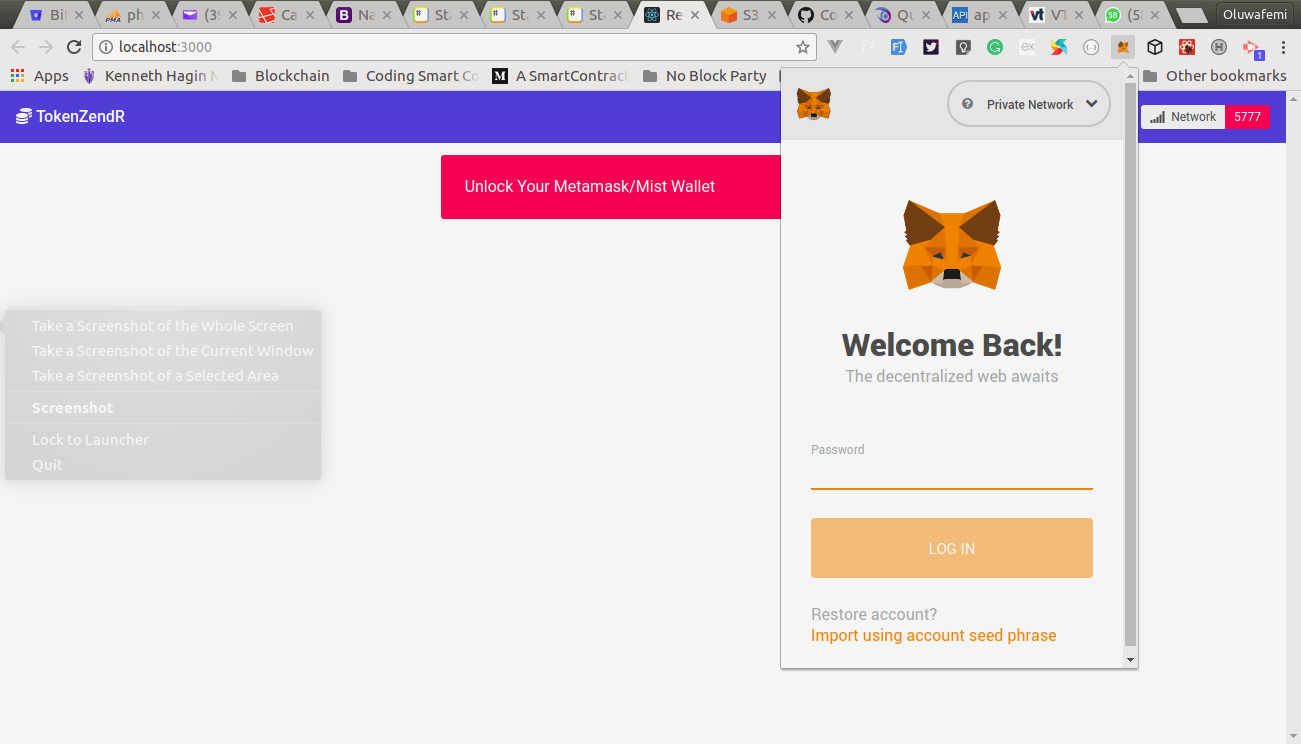Switch to the GitHub 'Co' tab
This screenshot has height=744, width=1301.
click(x=828, y=15)
